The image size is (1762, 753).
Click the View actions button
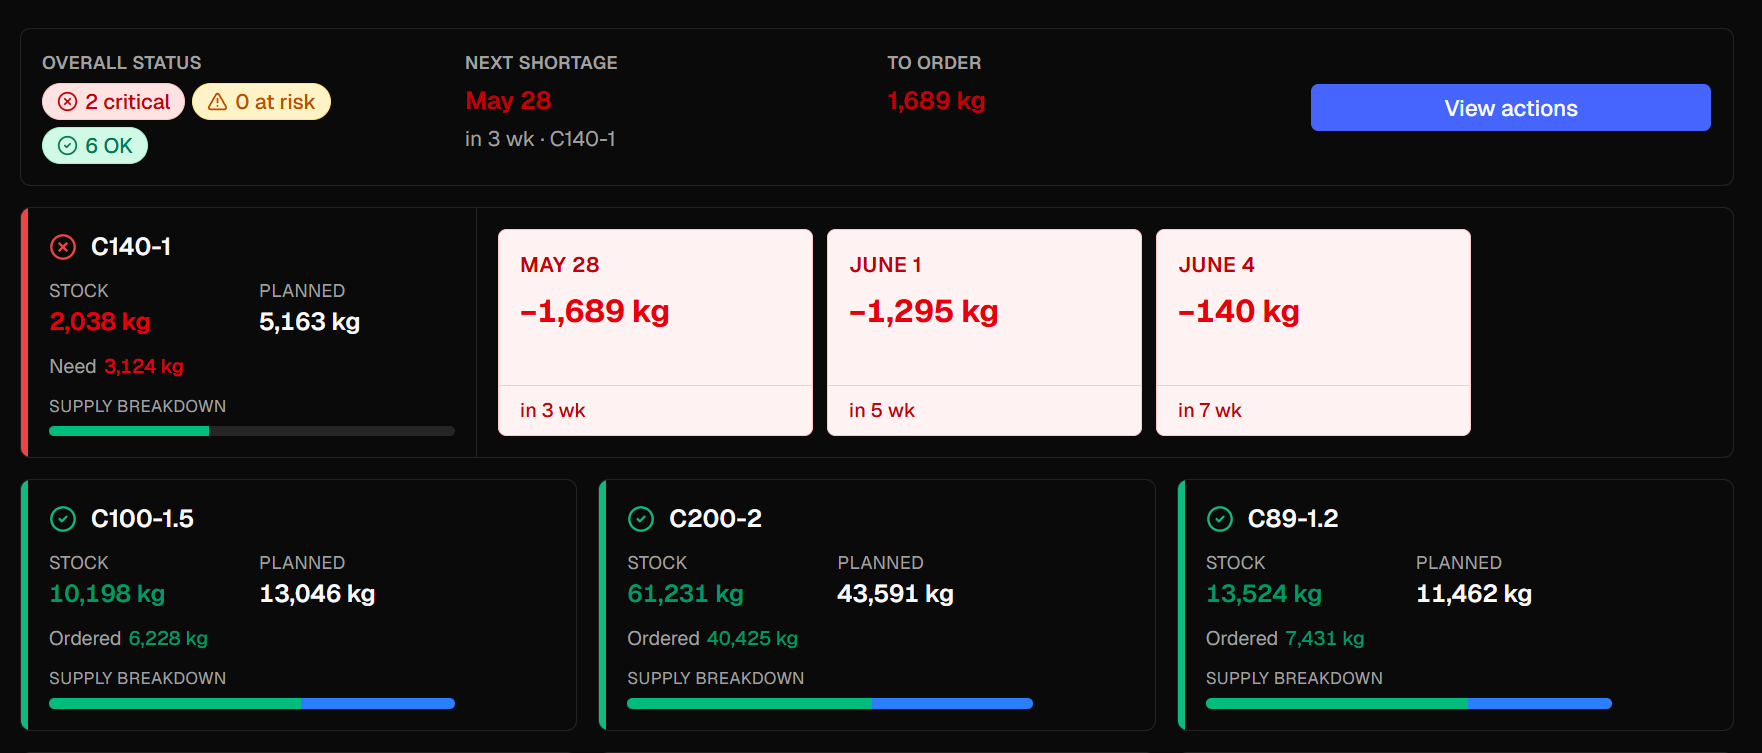point(1510,108)
